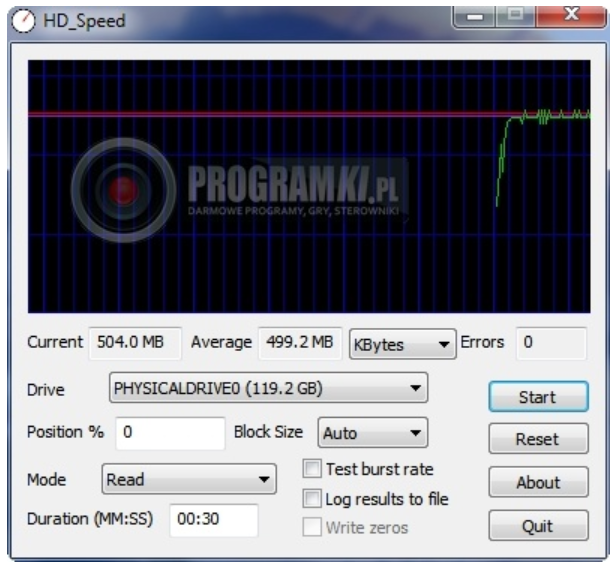Screen dimensions: 615x568
Task: Open the Drive dropdown showing PHYSICALDRIVE0
Action: click(x=269, y=388)
